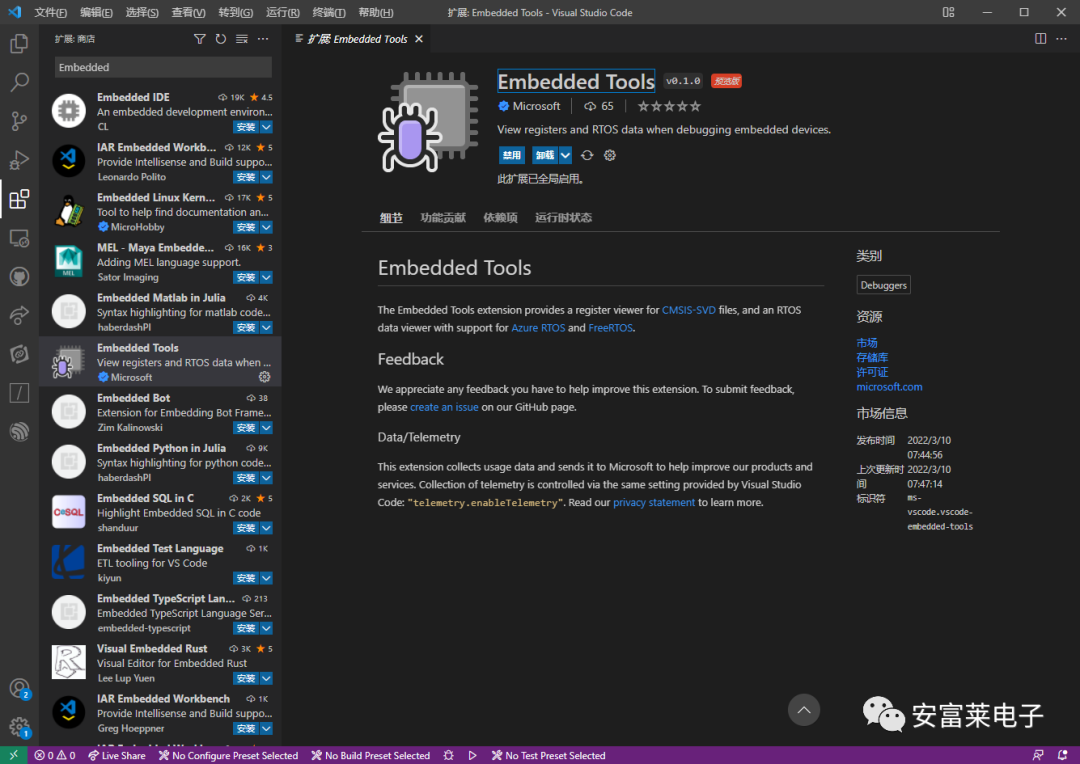
Task: Open the microsoft.com resource link
Action: click(x=889, y=387)
